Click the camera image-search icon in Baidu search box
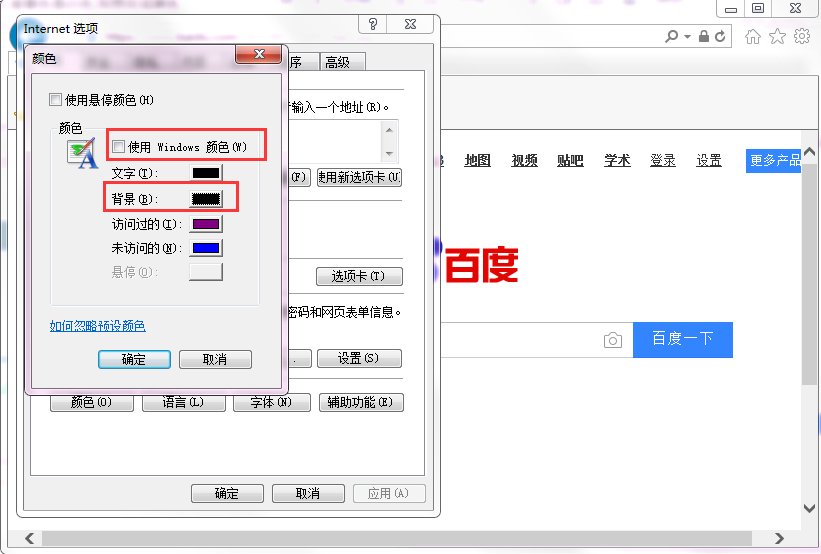The height and width of the screenshot is (554, 821). pyautogui.click(x=613, y=340)
